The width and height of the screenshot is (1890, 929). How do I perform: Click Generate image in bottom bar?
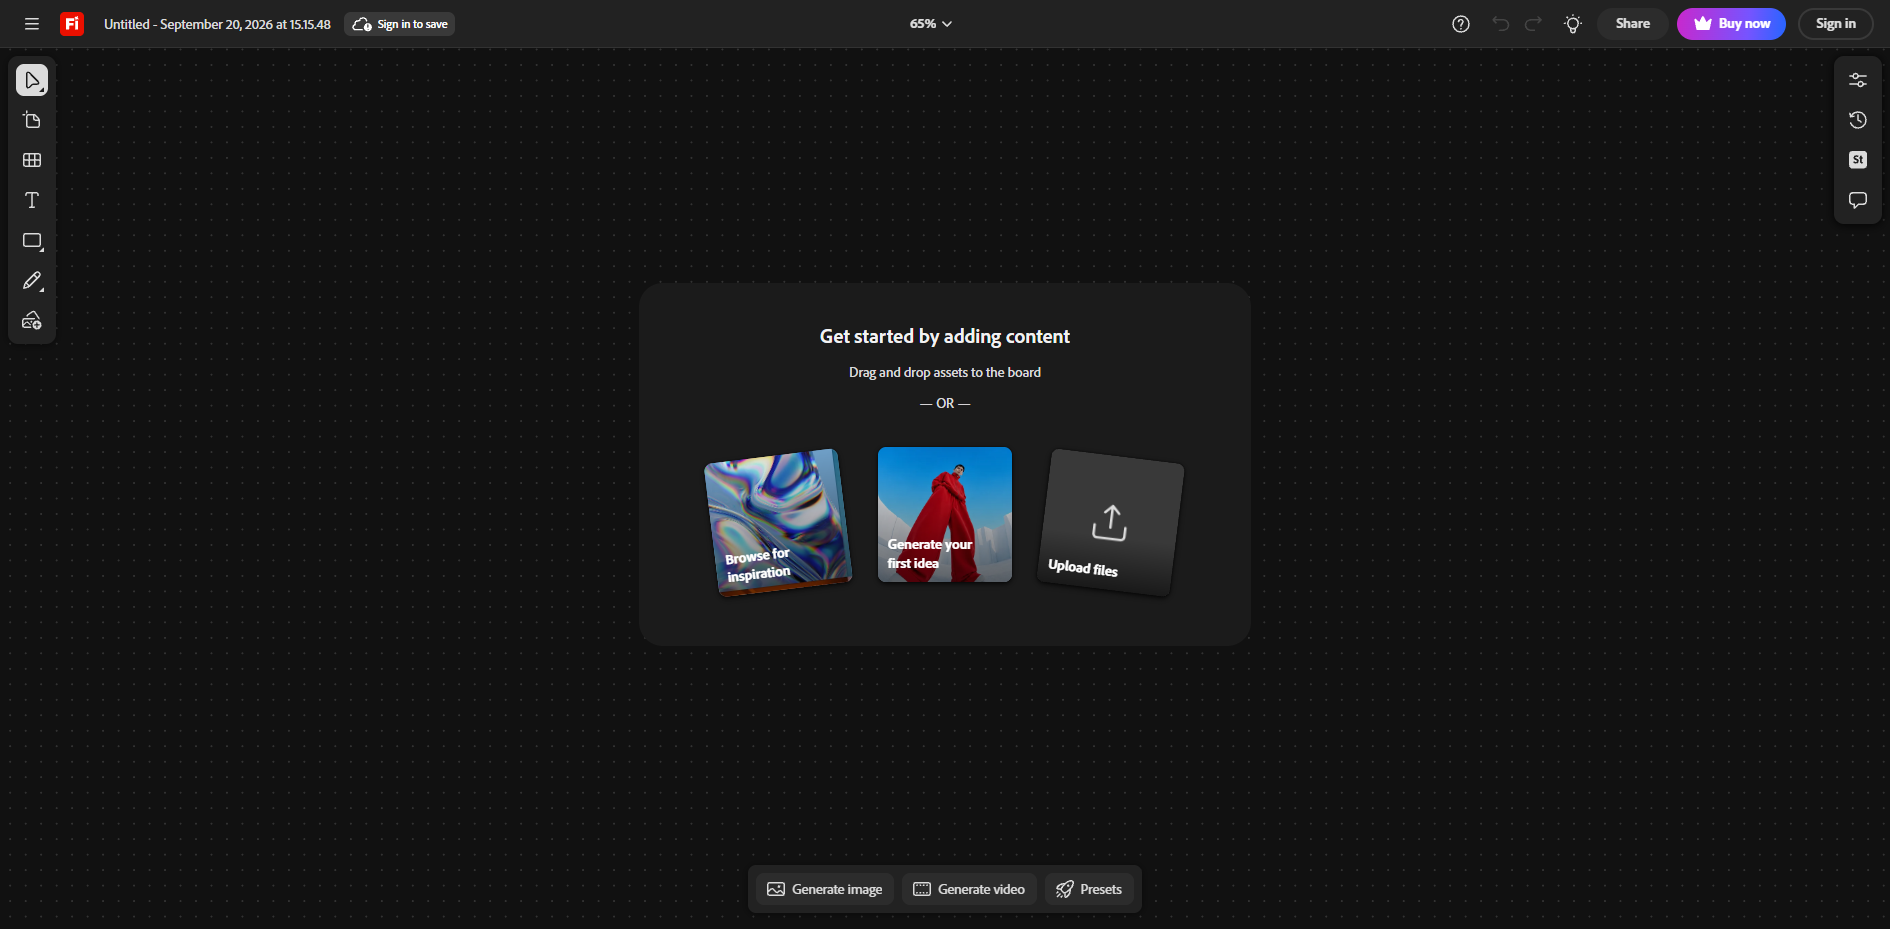tap(825, 889)
